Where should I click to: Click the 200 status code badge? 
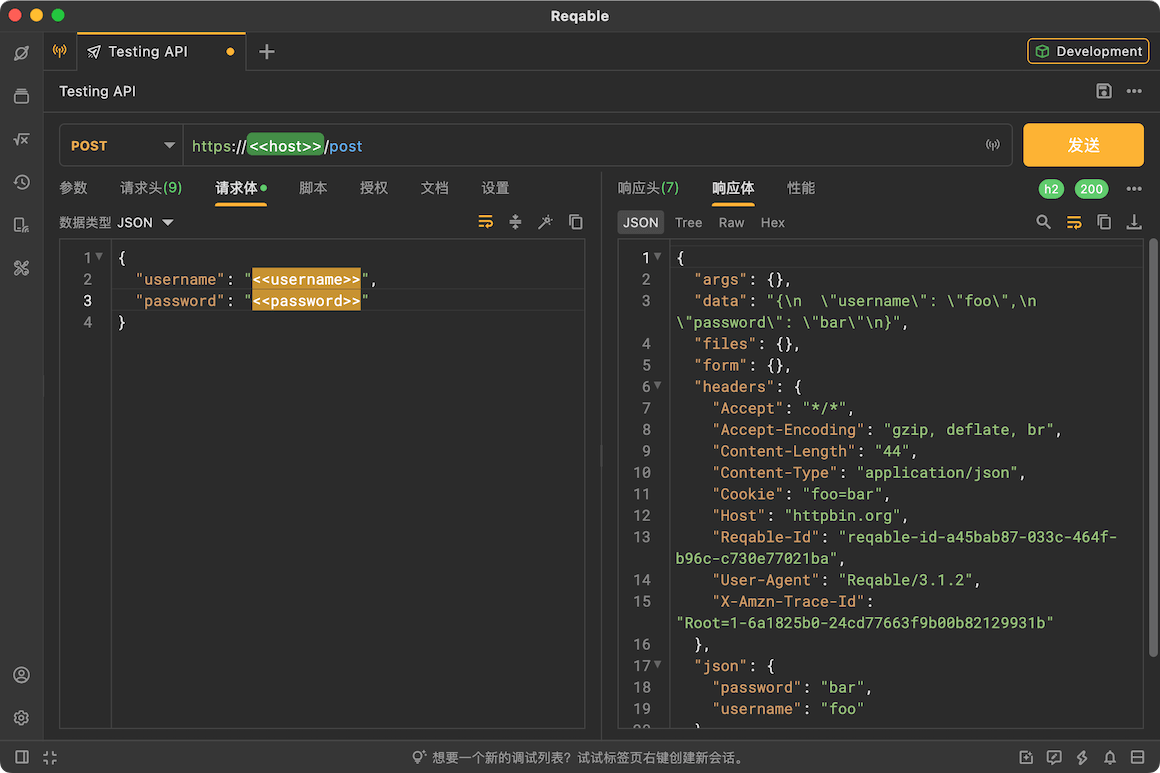point(1091,189)
